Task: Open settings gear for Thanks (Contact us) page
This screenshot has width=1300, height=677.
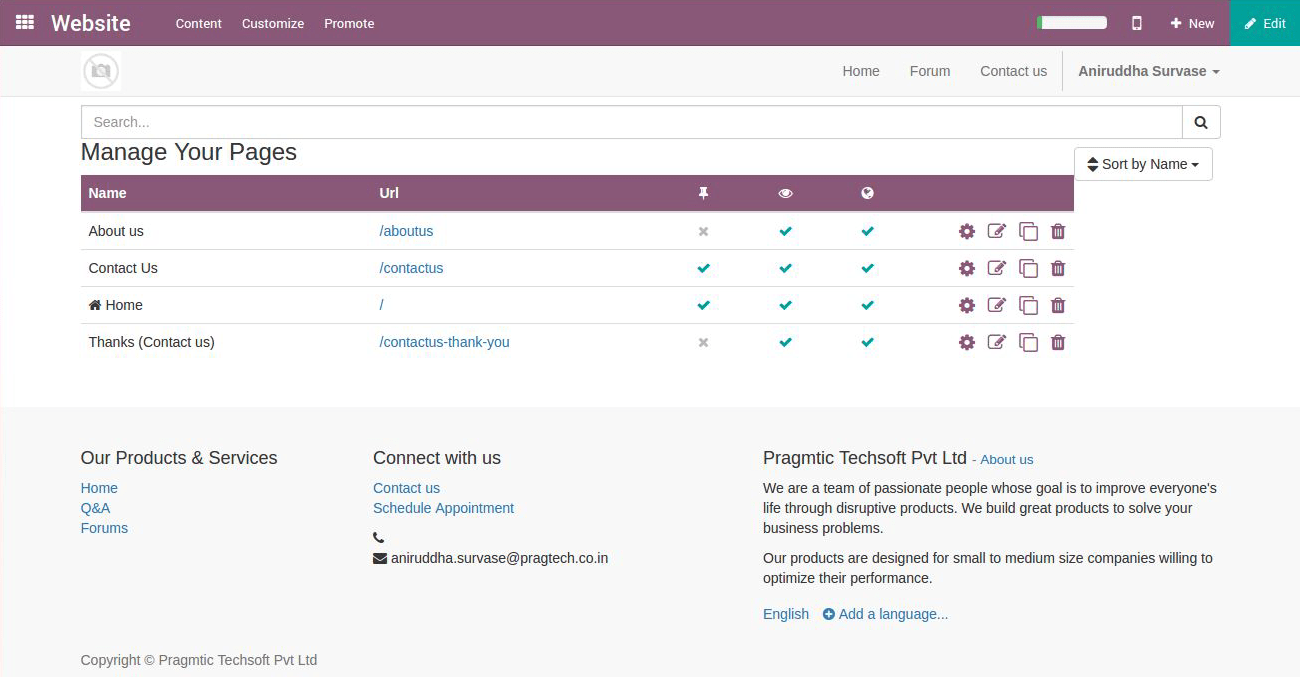Action: coord(966,342)
